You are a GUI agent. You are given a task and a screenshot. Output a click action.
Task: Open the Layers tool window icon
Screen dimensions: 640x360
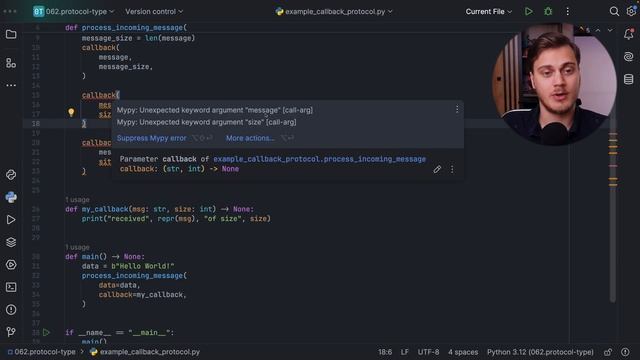(x=11, y=242)
